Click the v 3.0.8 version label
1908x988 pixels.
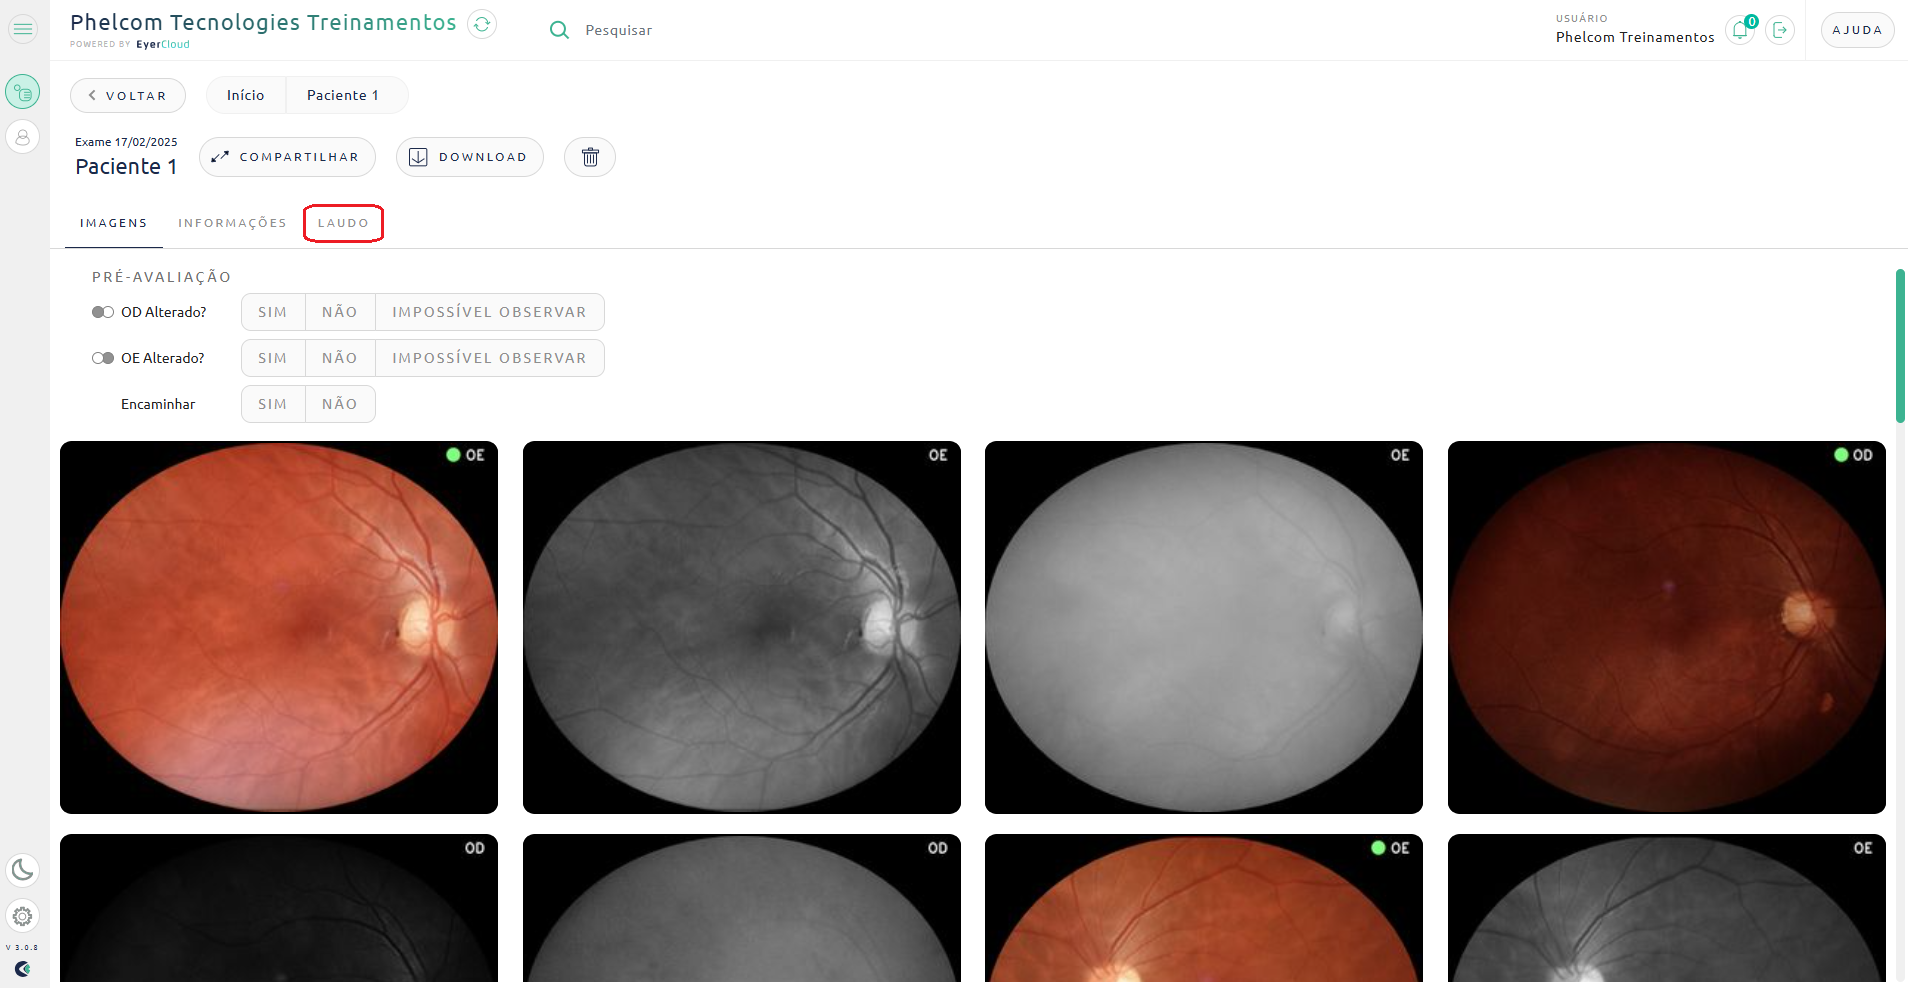point(22,947)
